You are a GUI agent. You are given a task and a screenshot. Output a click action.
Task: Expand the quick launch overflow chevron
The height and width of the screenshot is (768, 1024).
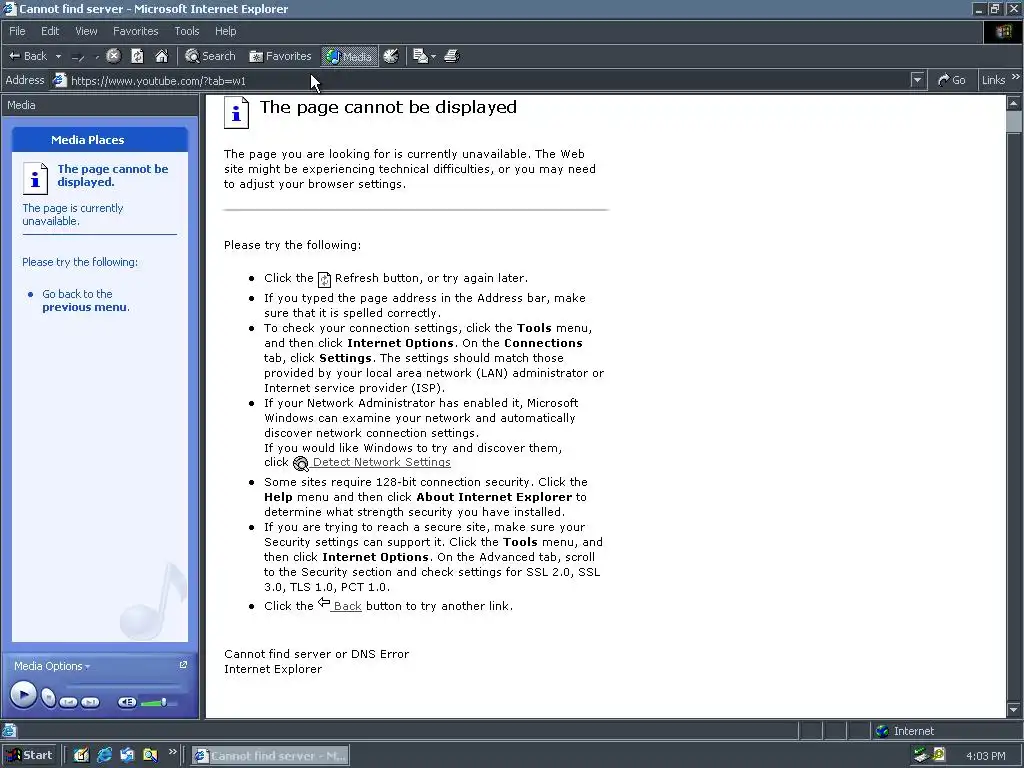coord(172,752)
